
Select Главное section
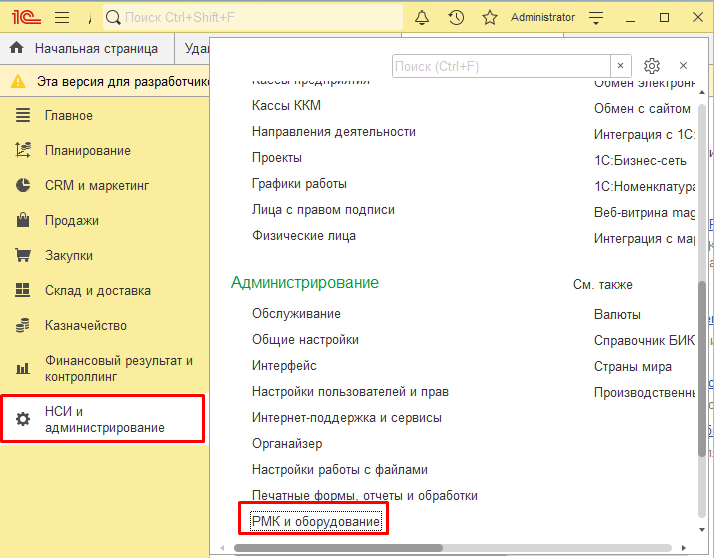(x=69, y=116)
